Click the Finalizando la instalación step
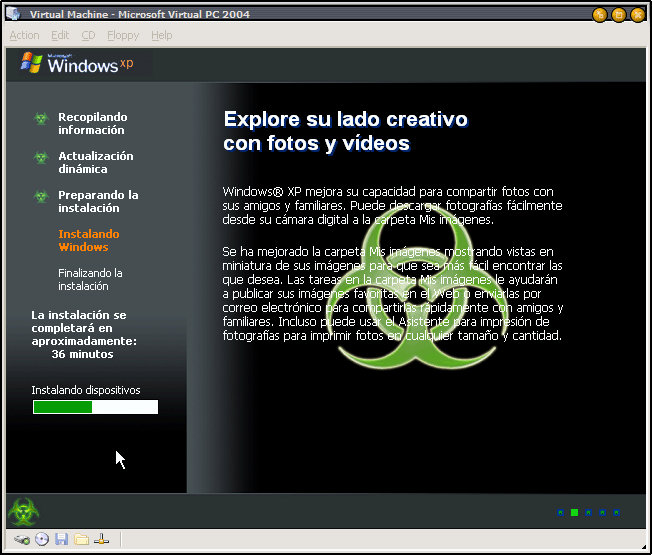Screen dimensions: 652x555 (90, 279)
